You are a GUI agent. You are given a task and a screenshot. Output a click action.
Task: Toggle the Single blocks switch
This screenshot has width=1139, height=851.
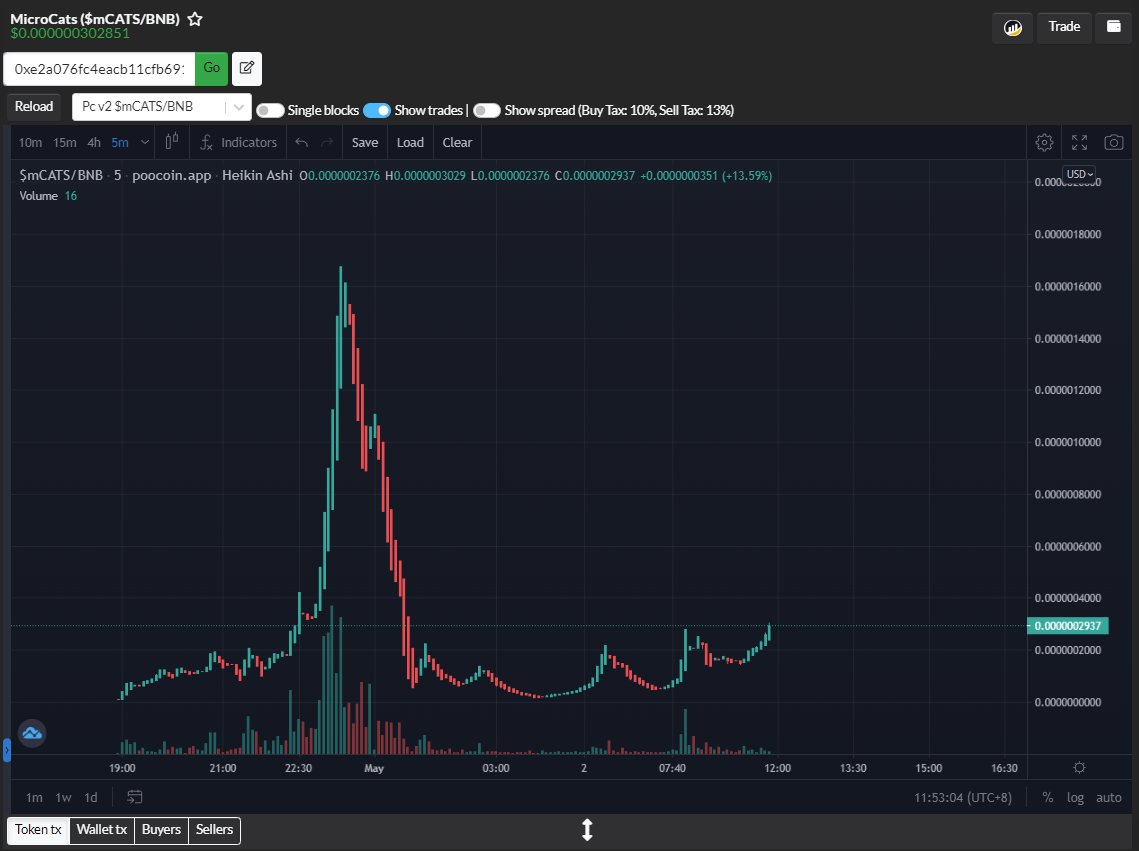click(270, 110)
